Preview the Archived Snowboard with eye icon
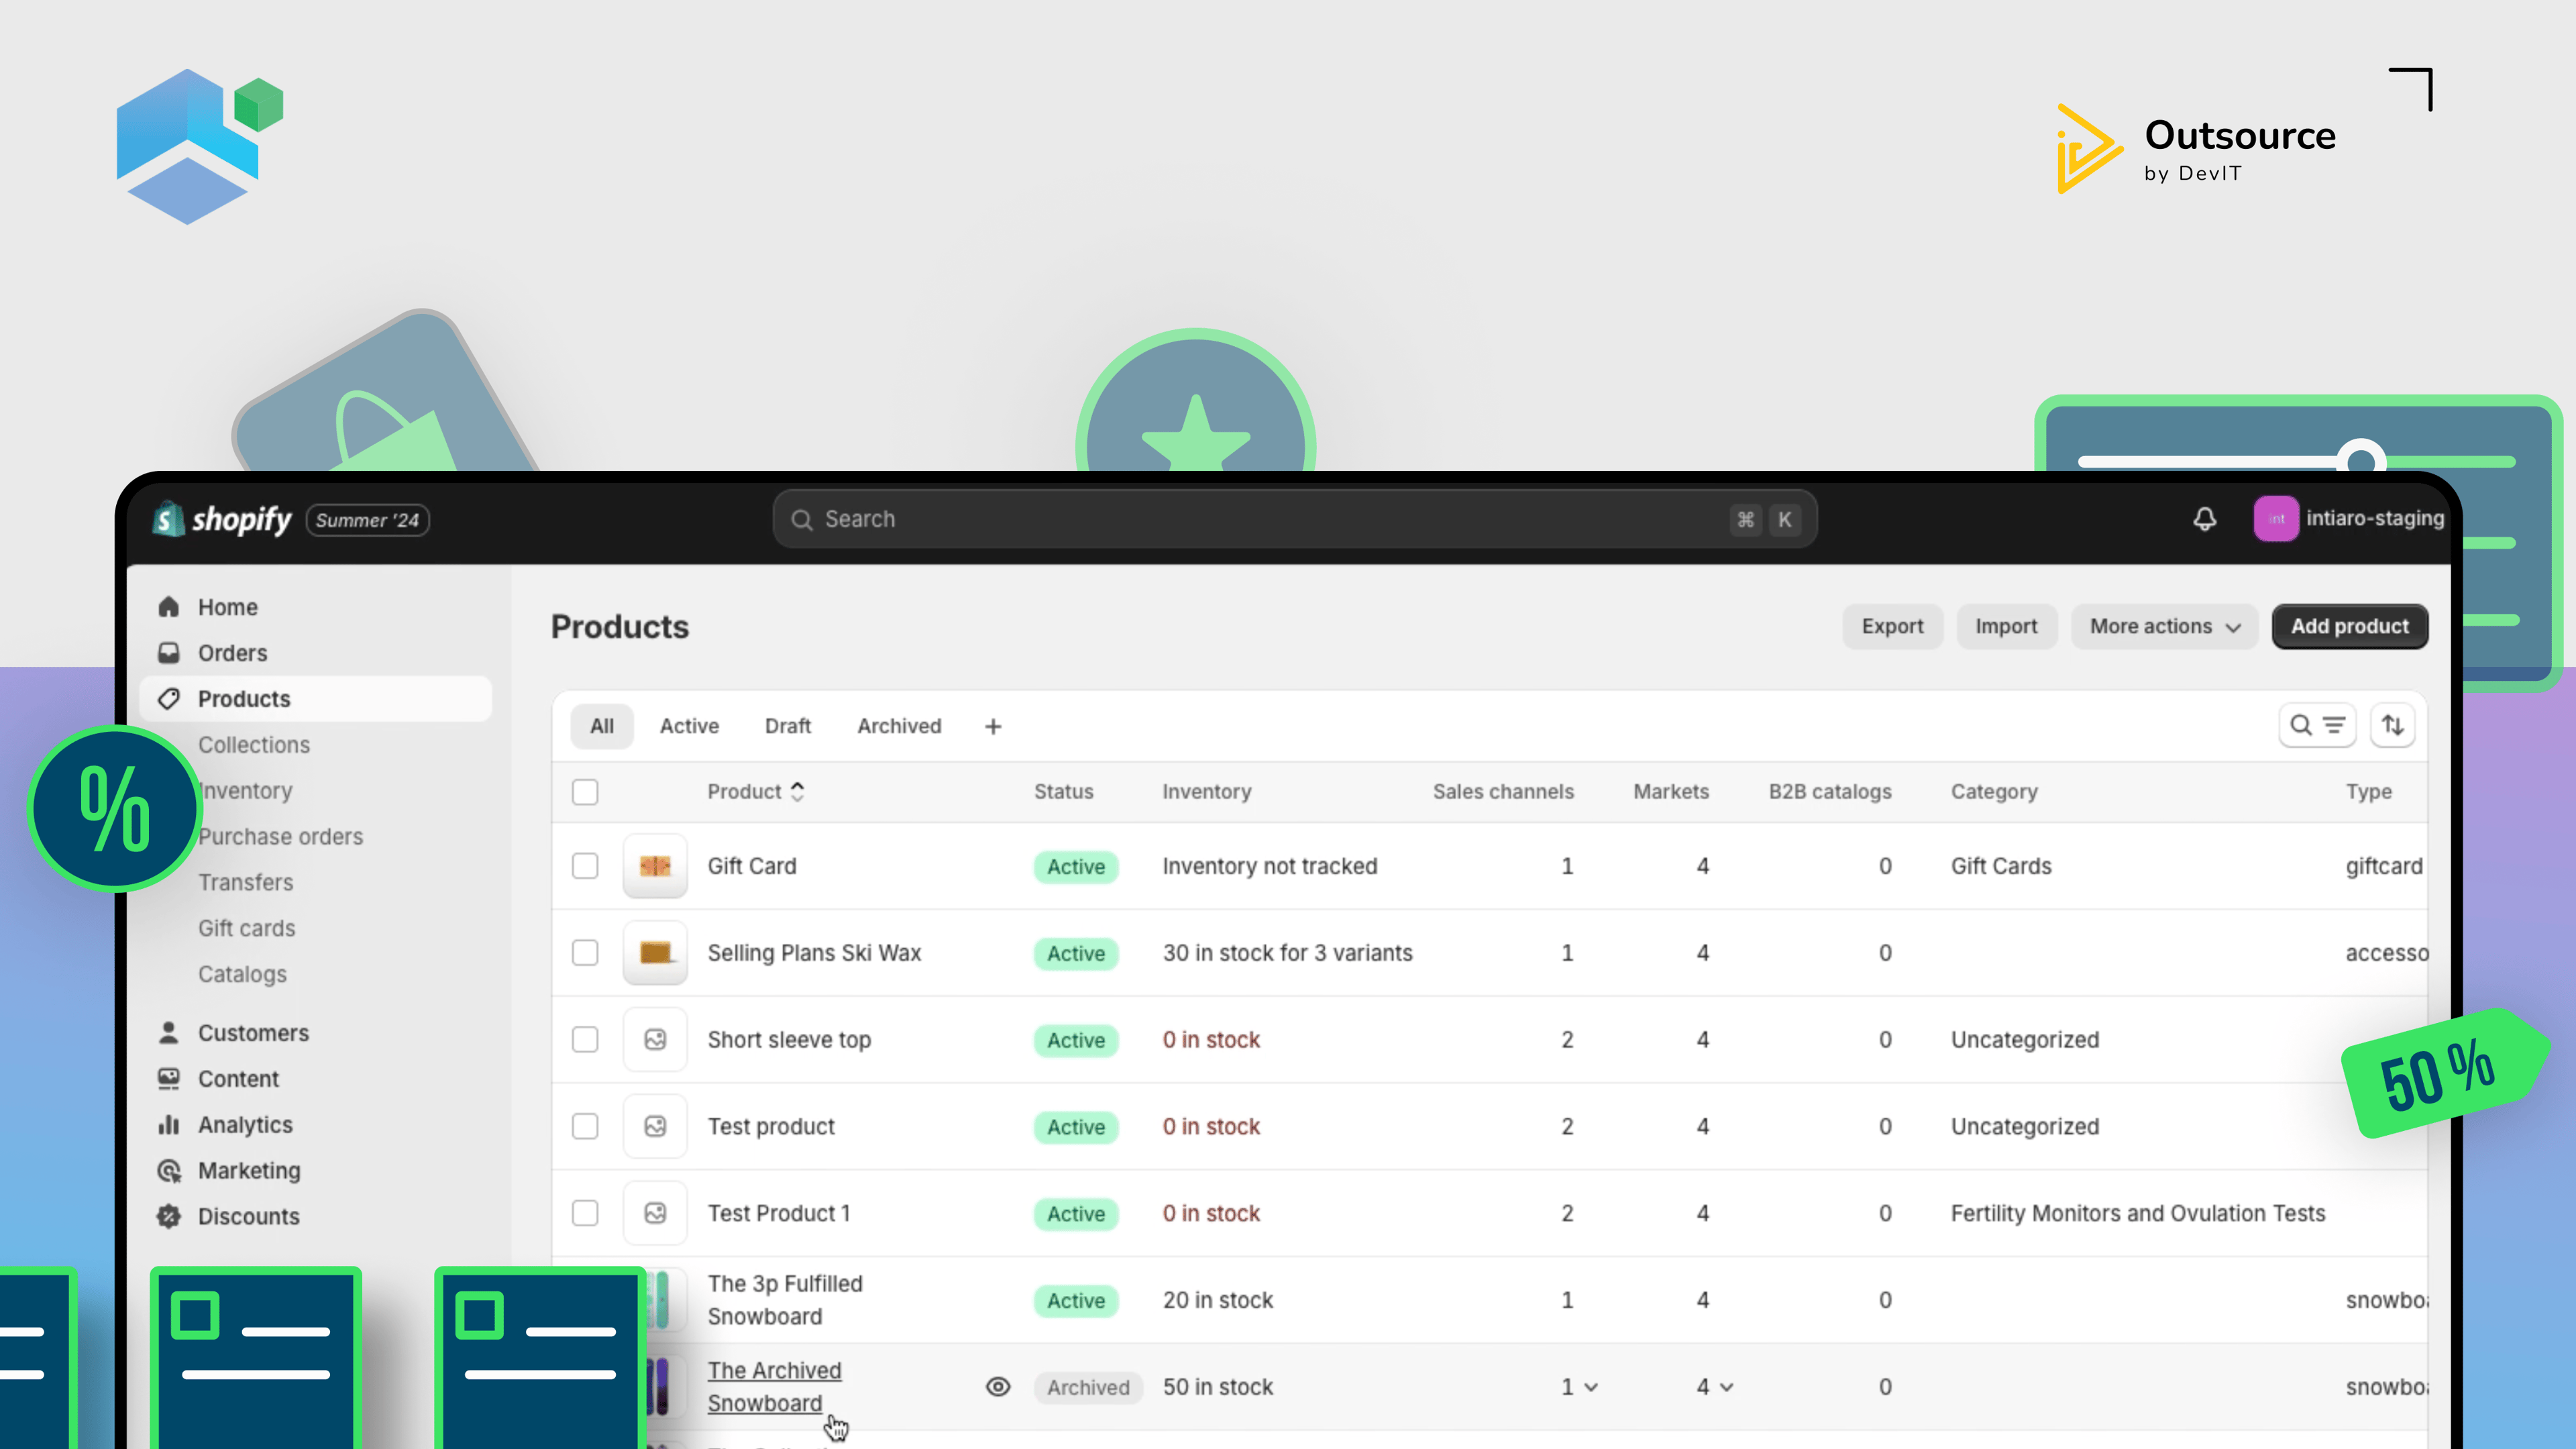 point(998,1387)
